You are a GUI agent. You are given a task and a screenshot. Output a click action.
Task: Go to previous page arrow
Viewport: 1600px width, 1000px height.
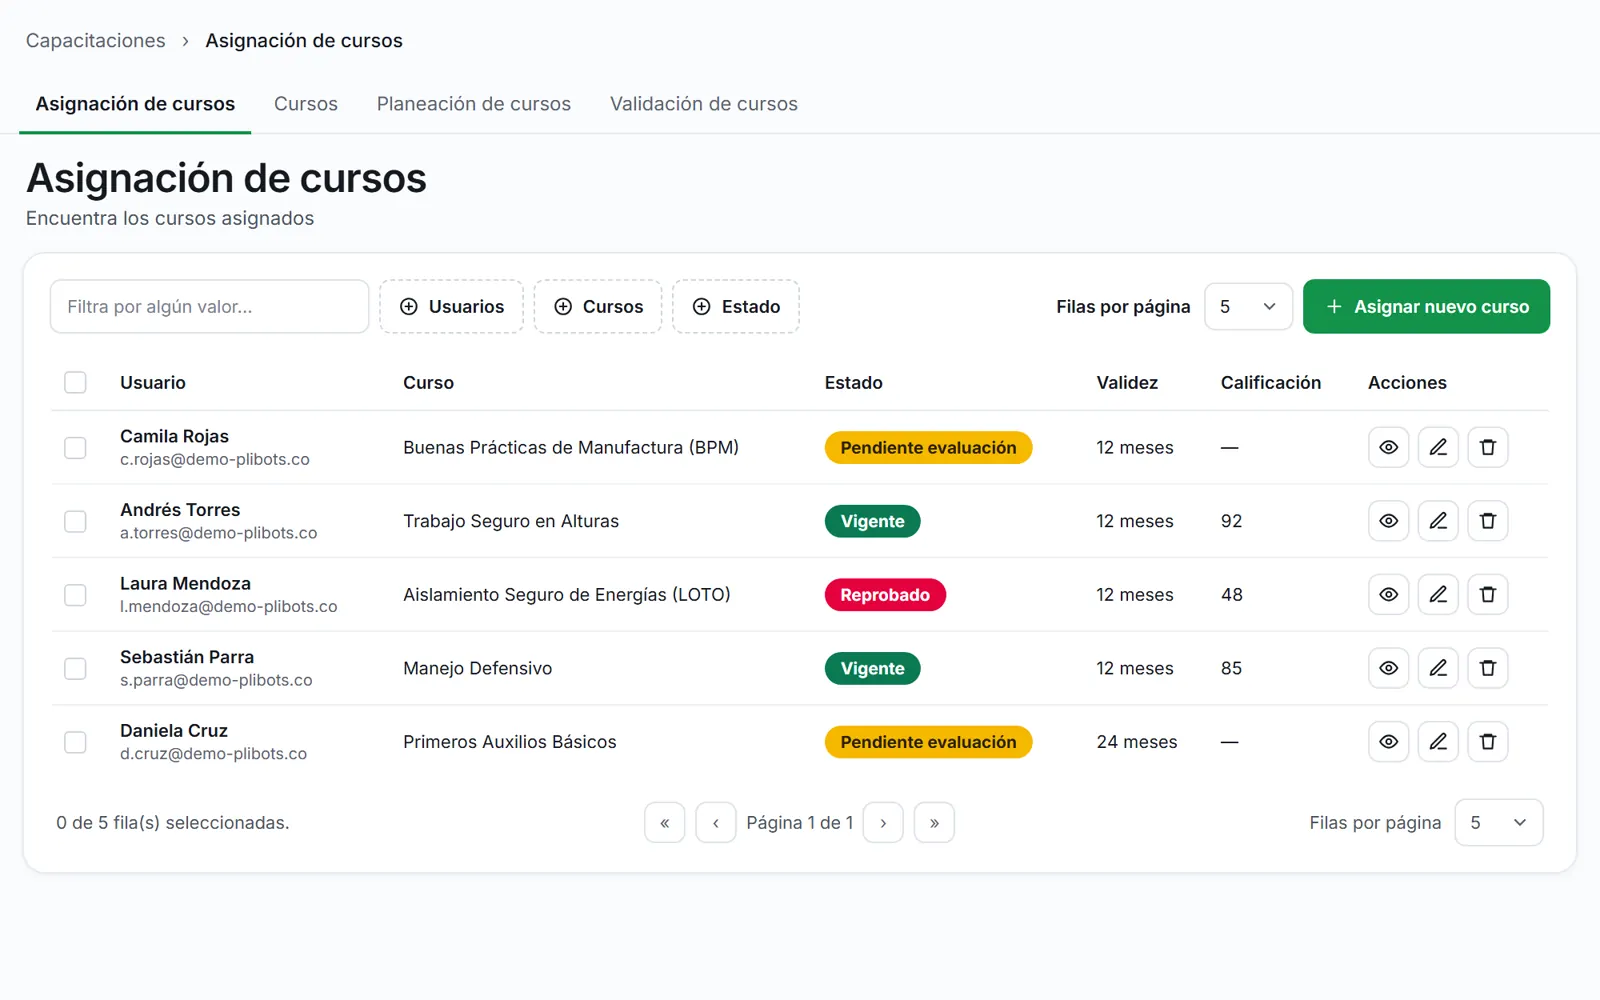tap(716, 823)
